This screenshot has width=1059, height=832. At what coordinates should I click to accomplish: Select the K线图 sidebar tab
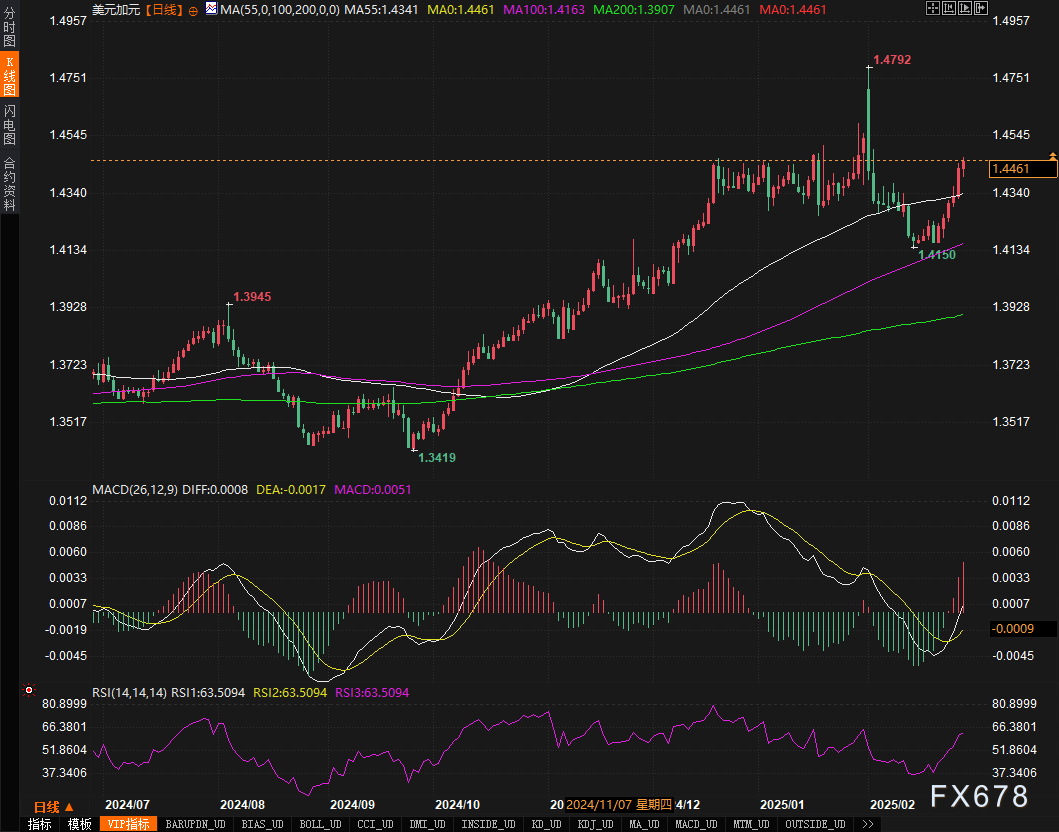(9, 76)
